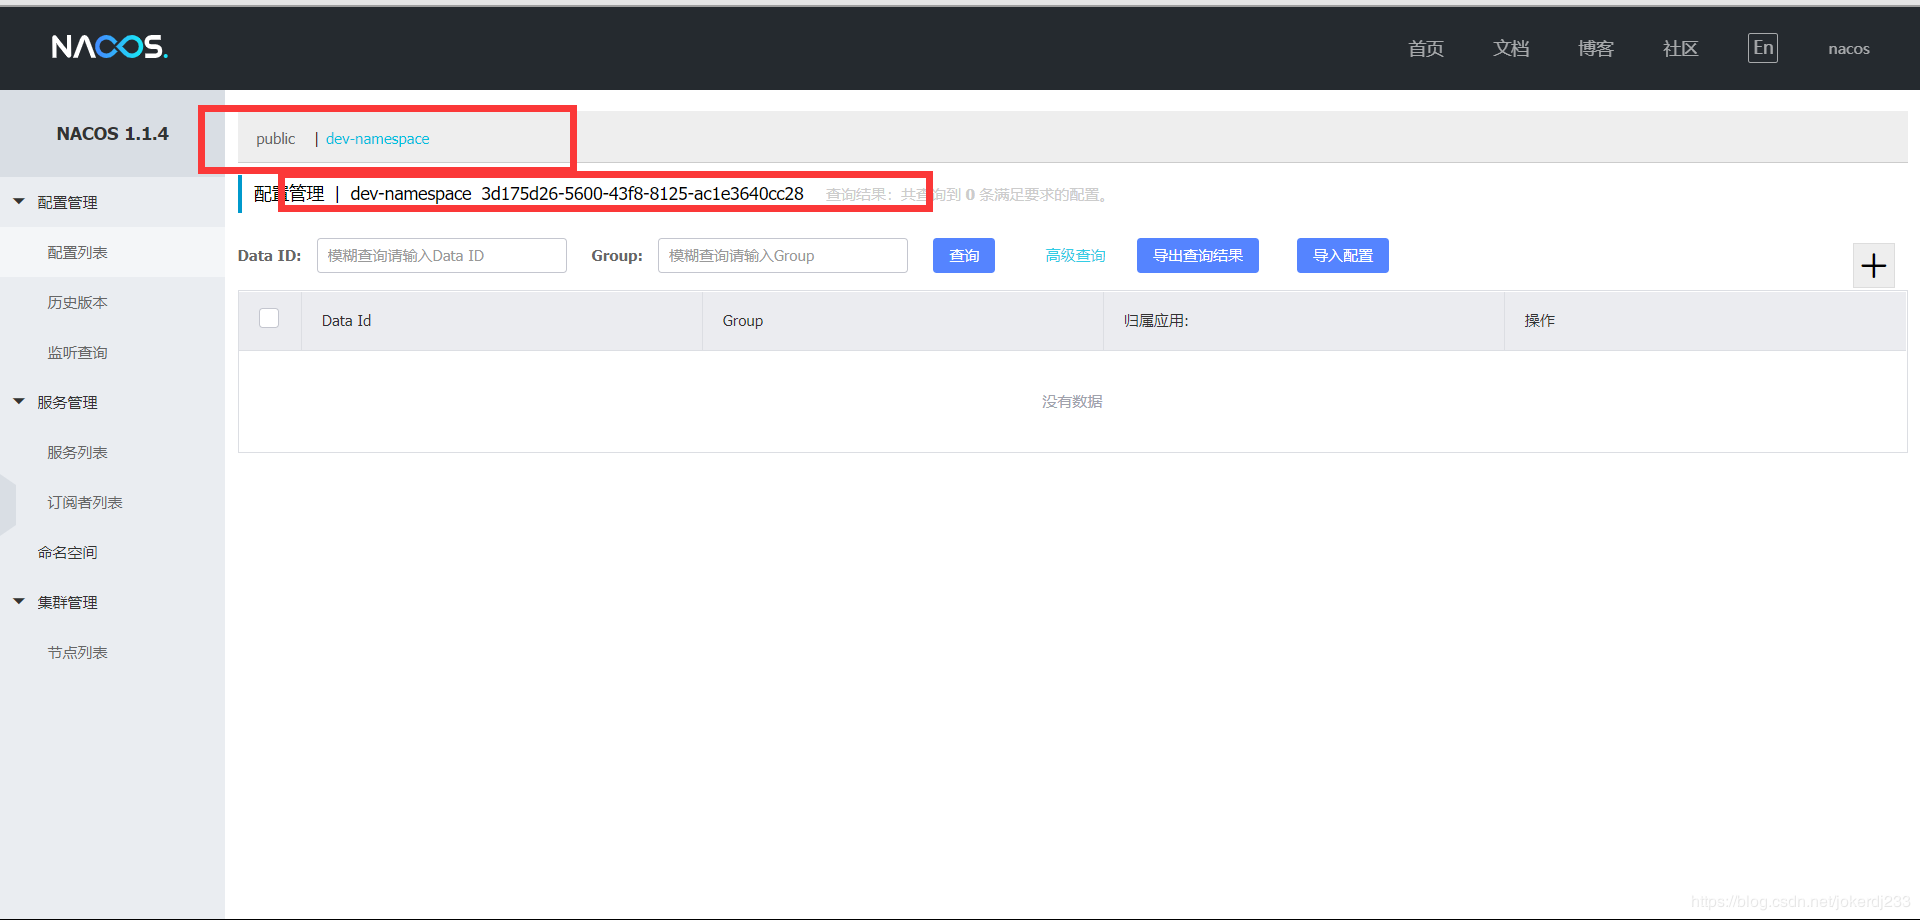Switch to the public namespace tab
Viewport: 1920px width, 920px height.
(x=275, y=139)
